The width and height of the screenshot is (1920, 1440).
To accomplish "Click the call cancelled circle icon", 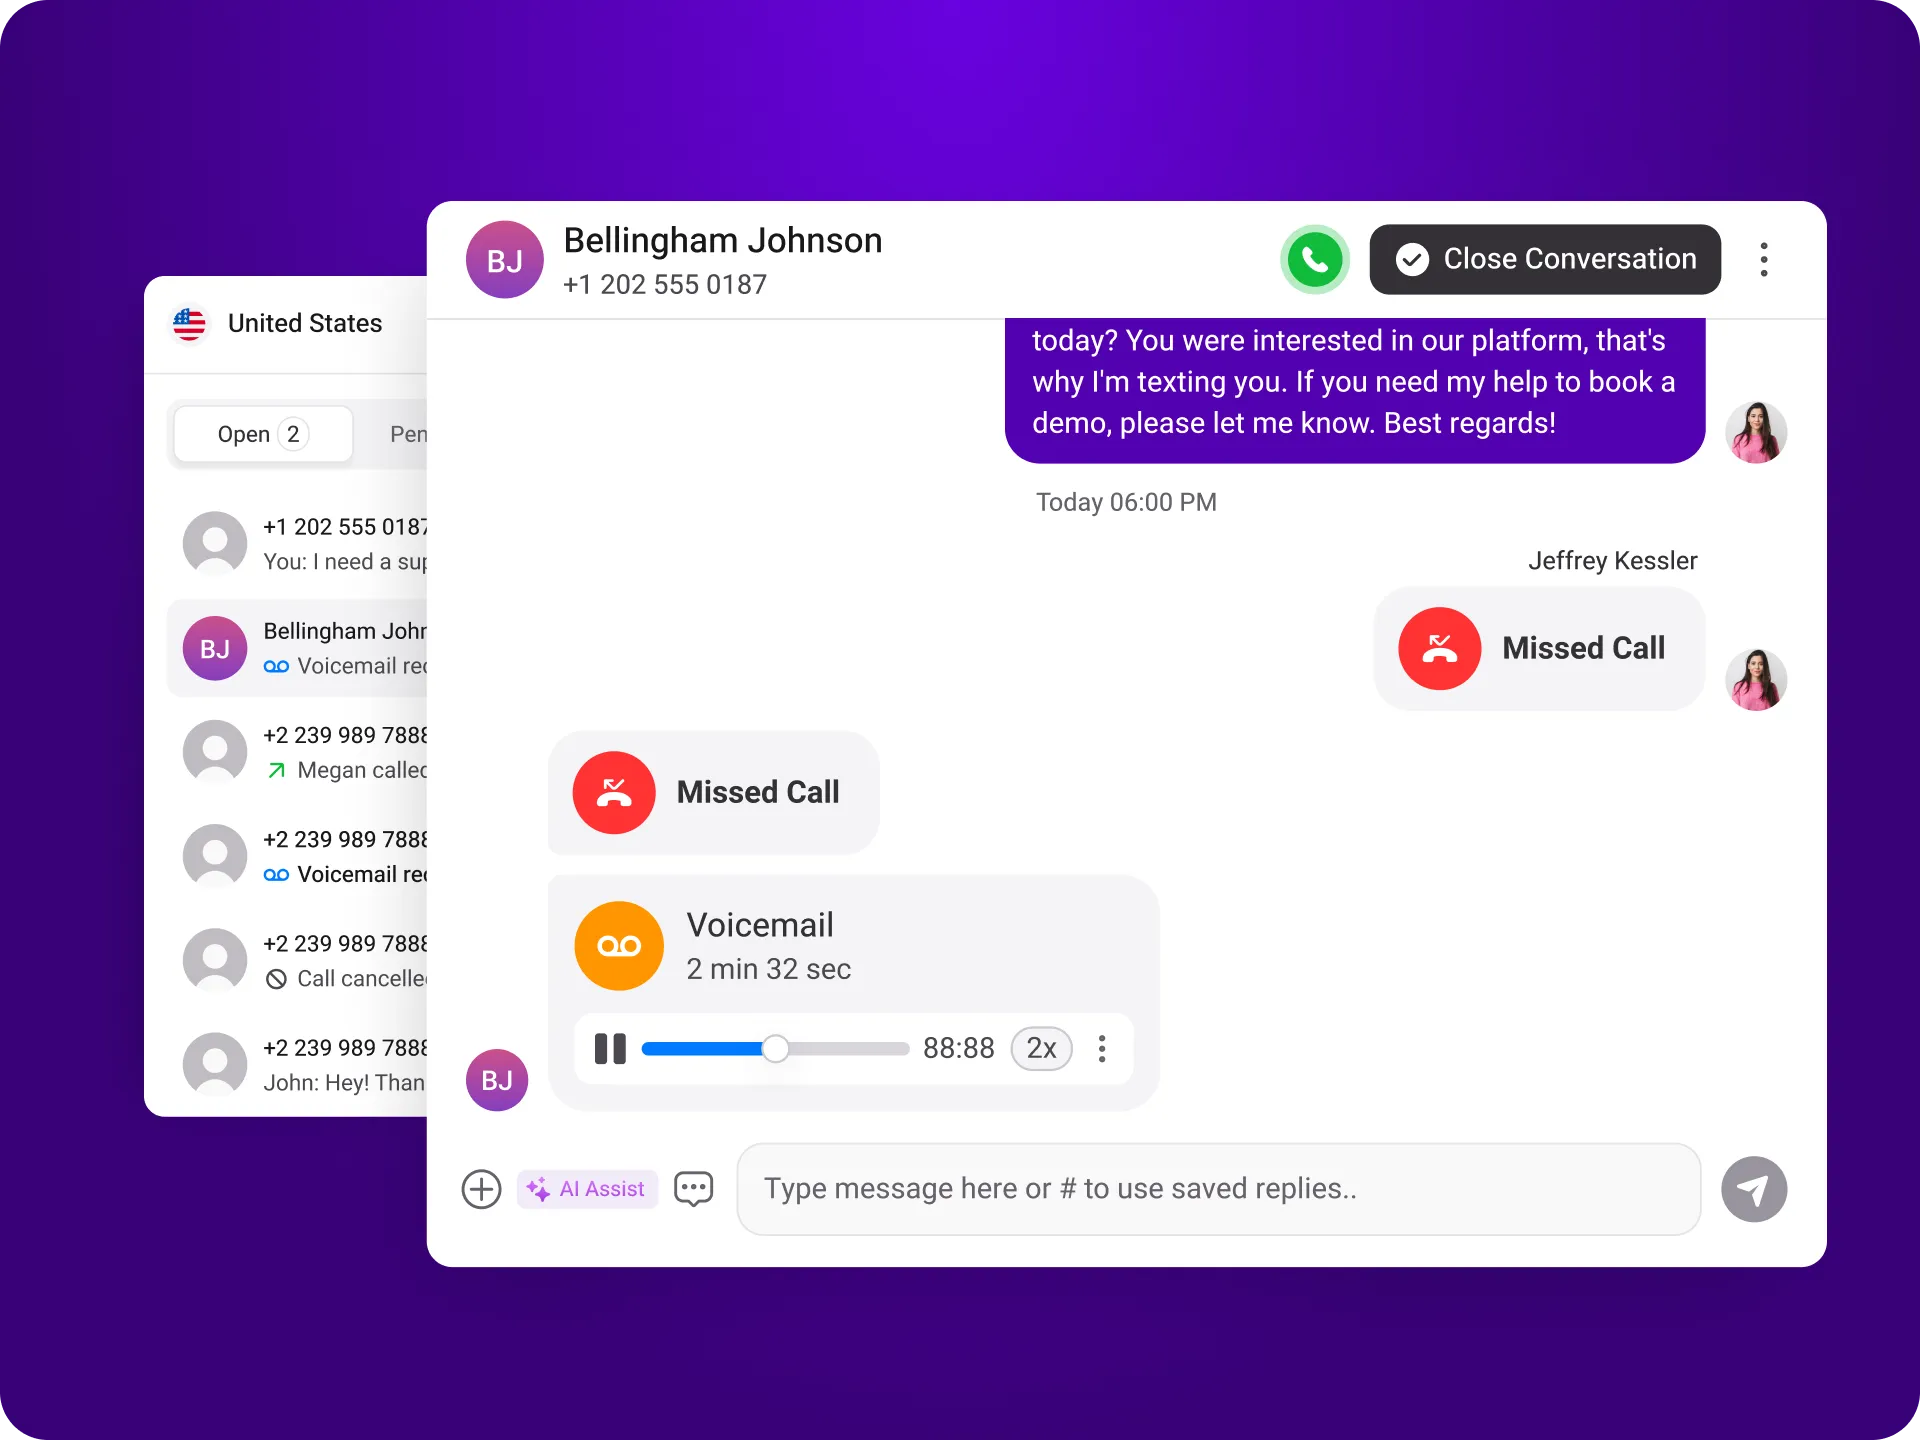I will pos(276,979).
